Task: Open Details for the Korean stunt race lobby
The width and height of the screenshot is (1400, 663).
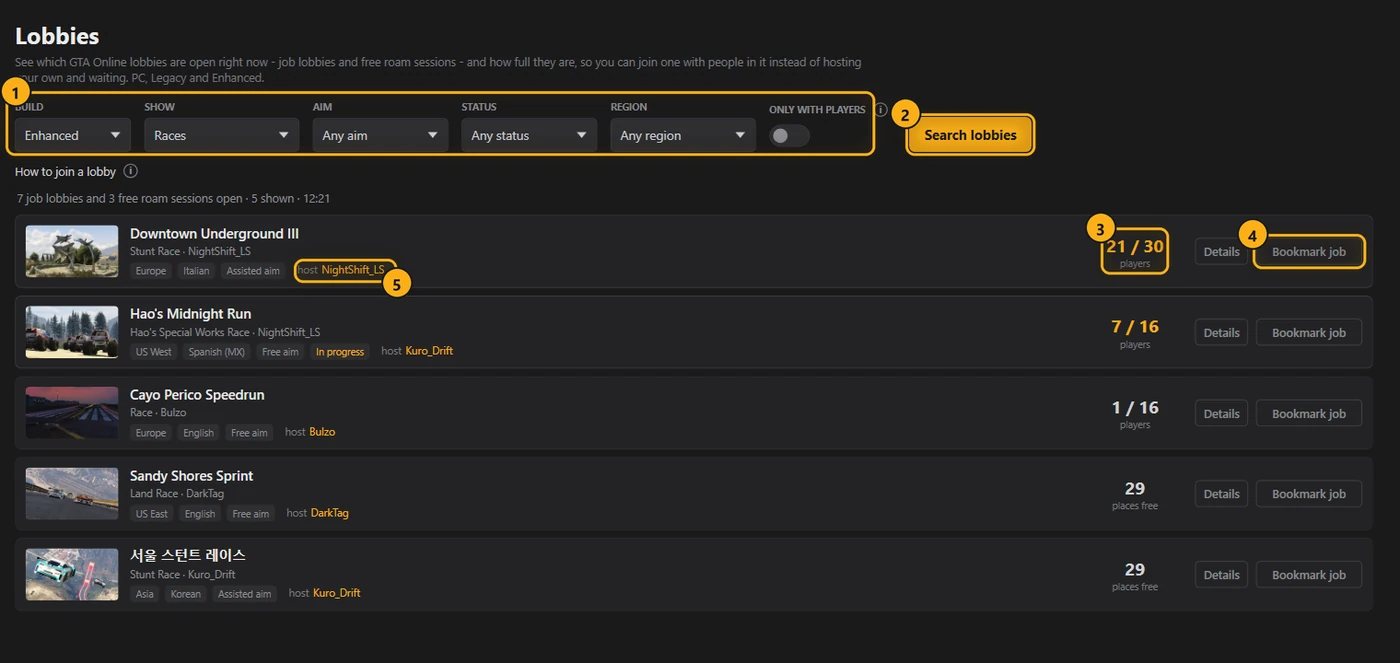Action: pos(1221,575)
